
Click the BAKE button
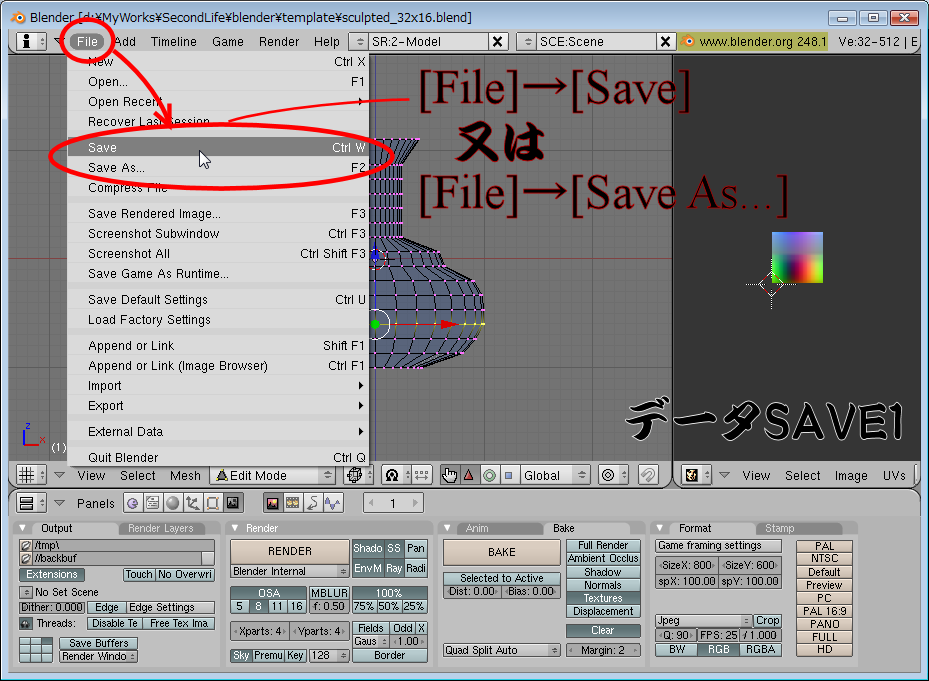[502, 552]
